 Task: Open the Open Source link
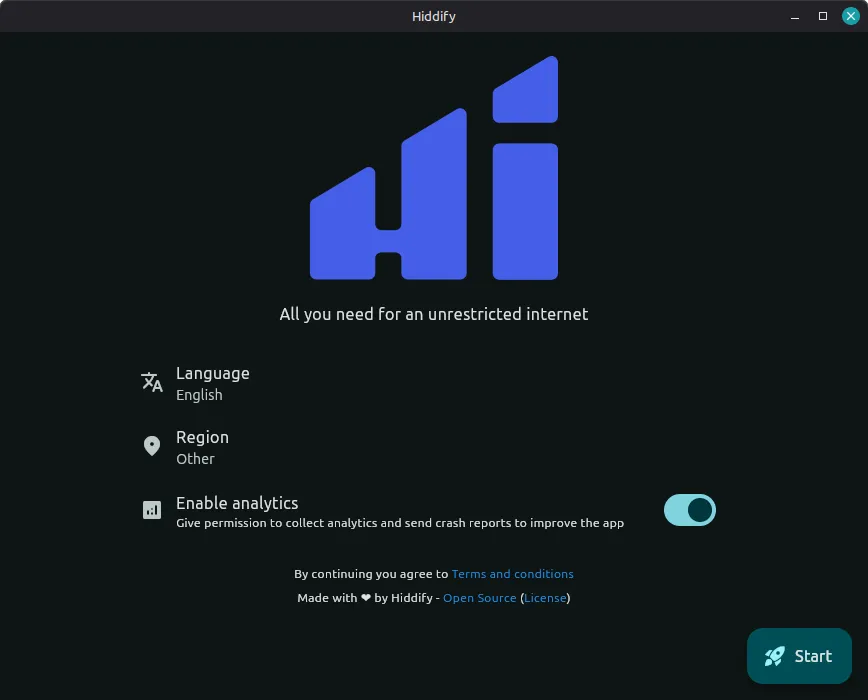479,598
